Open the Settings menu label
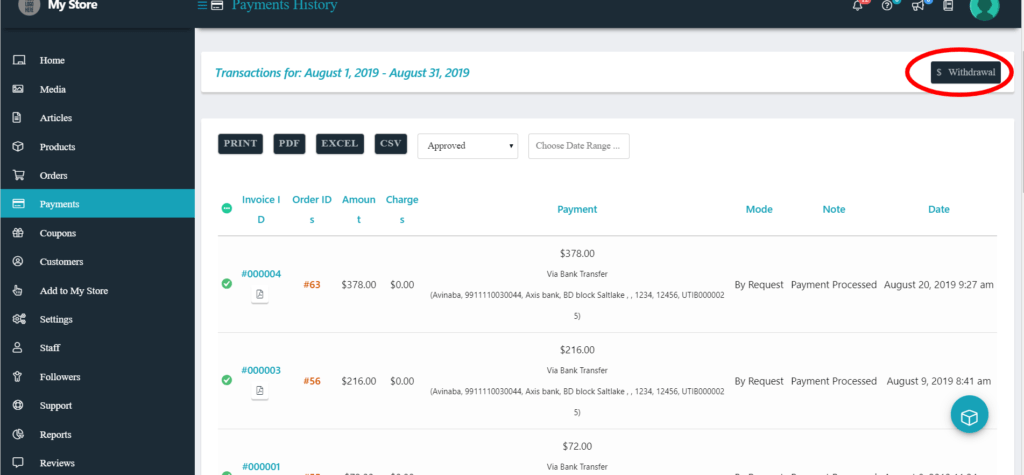The width and height of the screenshot is (1024, 475). coord(56,319)
